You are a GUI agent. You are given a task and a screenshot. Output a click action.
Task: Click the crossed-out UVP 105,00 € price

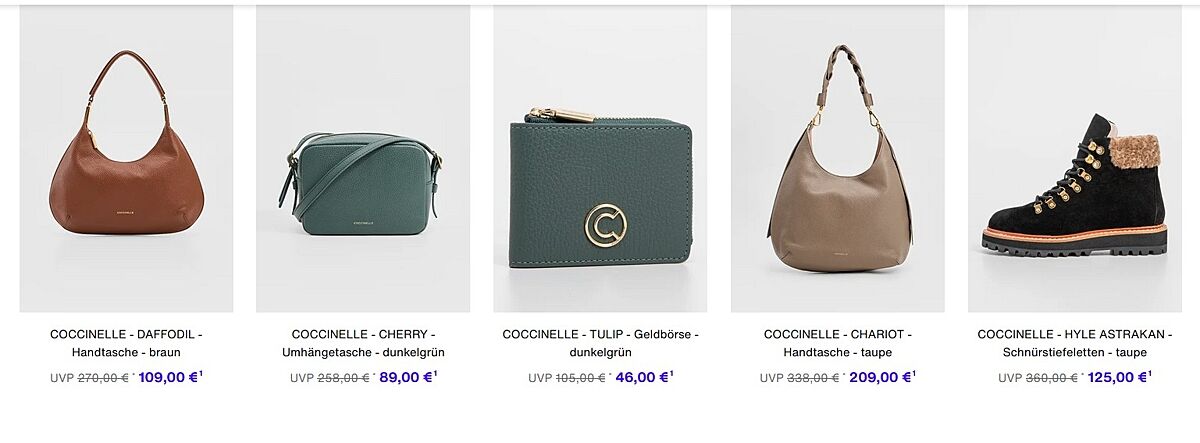567,378
